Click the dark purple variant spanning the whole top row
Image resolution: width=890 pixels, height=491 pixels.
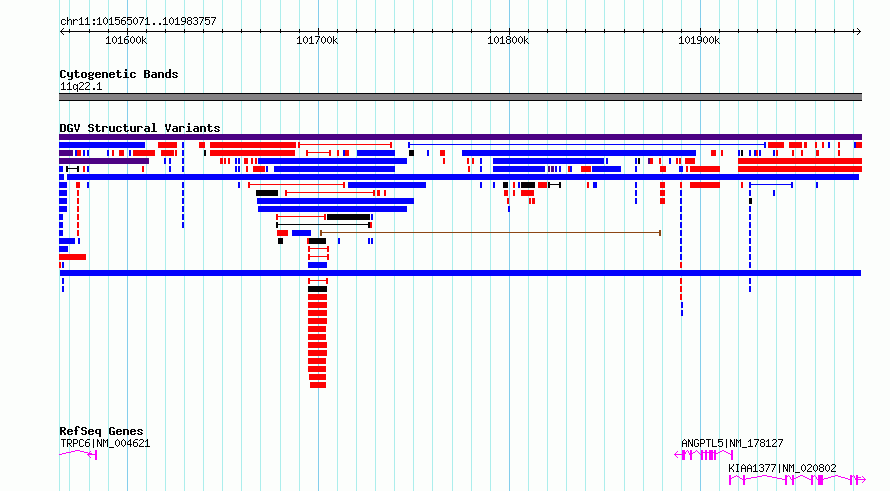(x=460, y=137)
